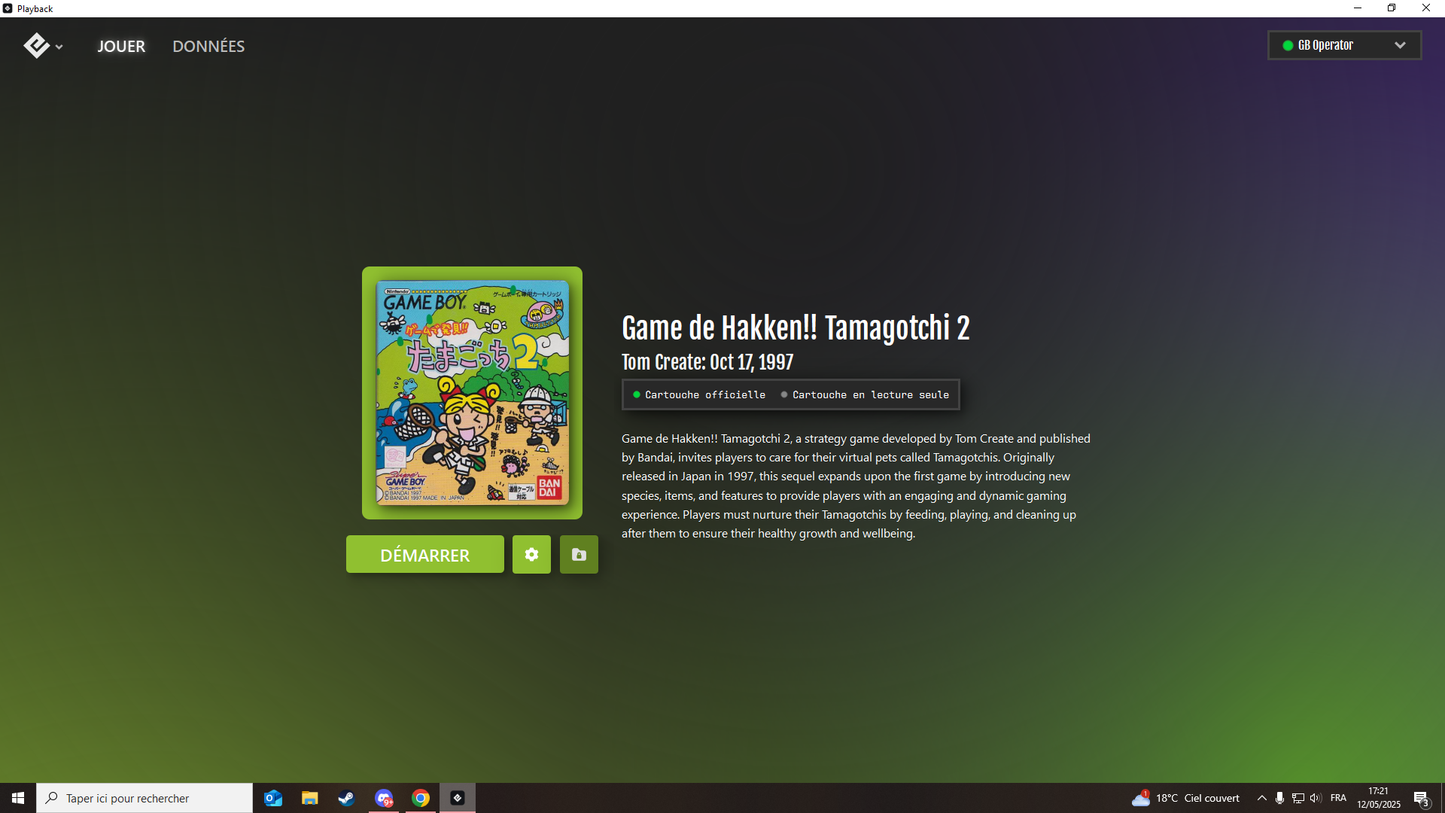The width and height of the screenshot is (1445, 813).
Task: Click the locked save folder icon
Action: [579, 554]
